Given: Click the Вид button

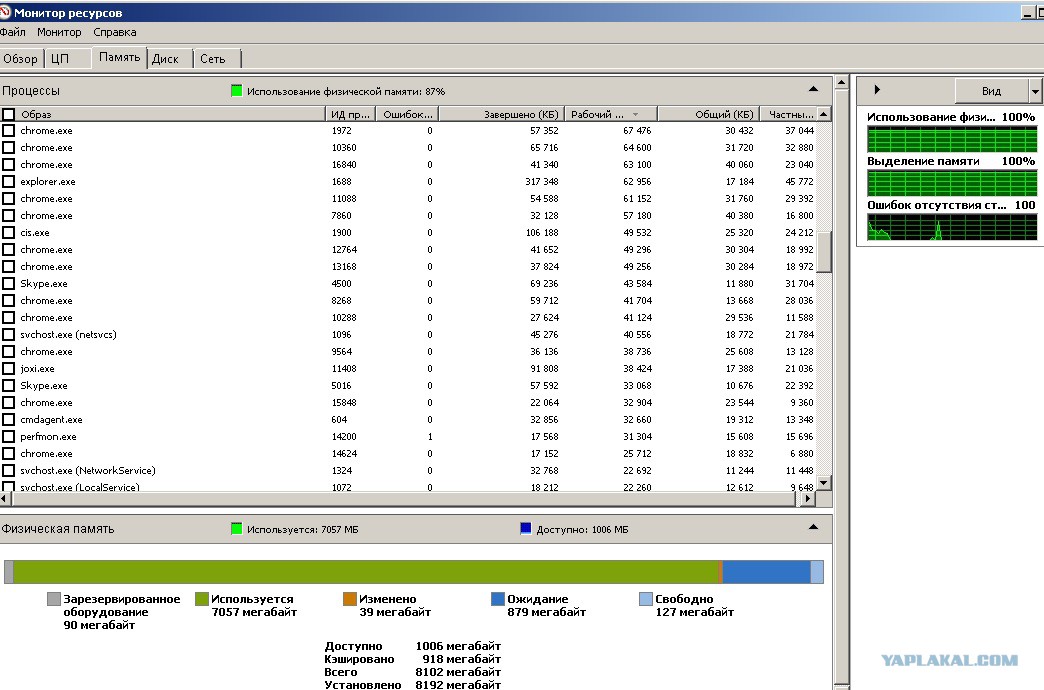Looking at the screenshot, I should [x=990, y=91].
